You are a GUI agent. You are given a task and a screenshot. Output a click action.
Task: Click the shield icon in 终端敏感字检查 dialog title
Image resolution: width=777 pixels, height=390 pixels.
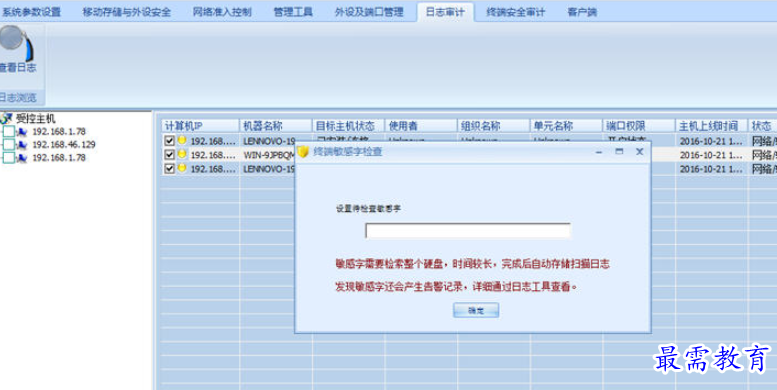[x=303, y=152]
